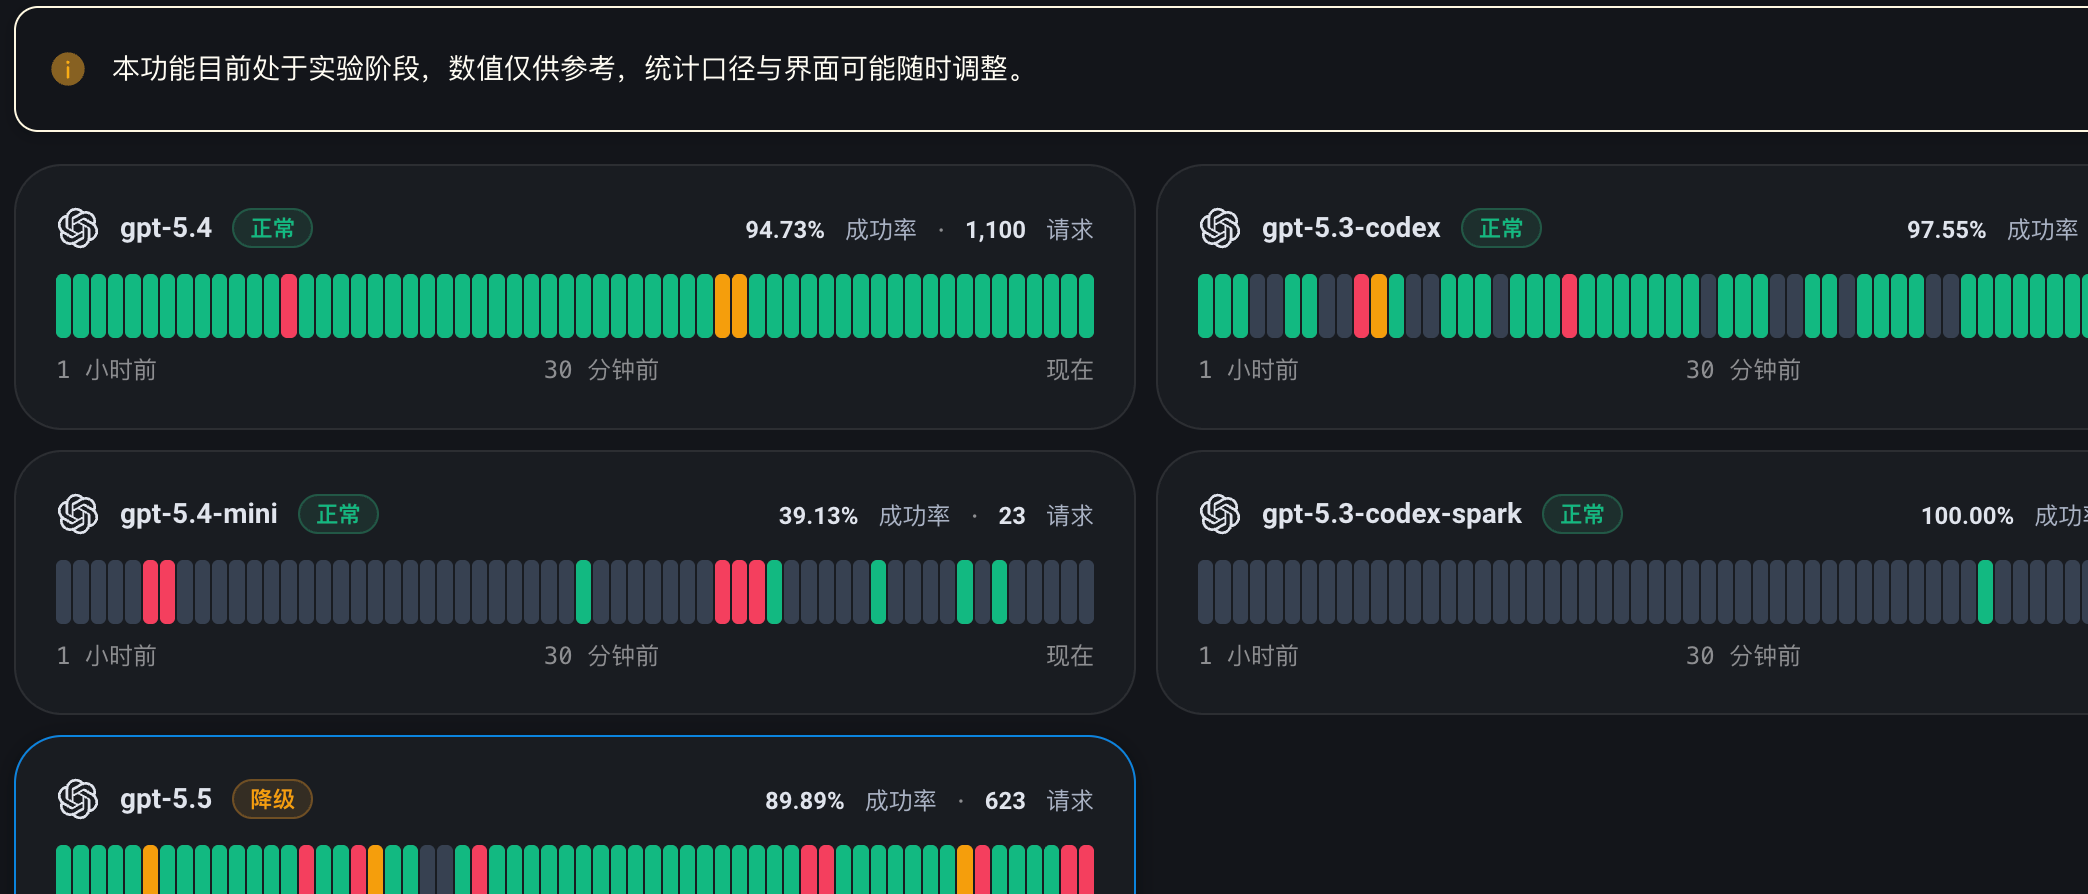Click the orange bars in gpt-5.4 timeline
Screen dimensions: 2088x894
pos(731,306)
